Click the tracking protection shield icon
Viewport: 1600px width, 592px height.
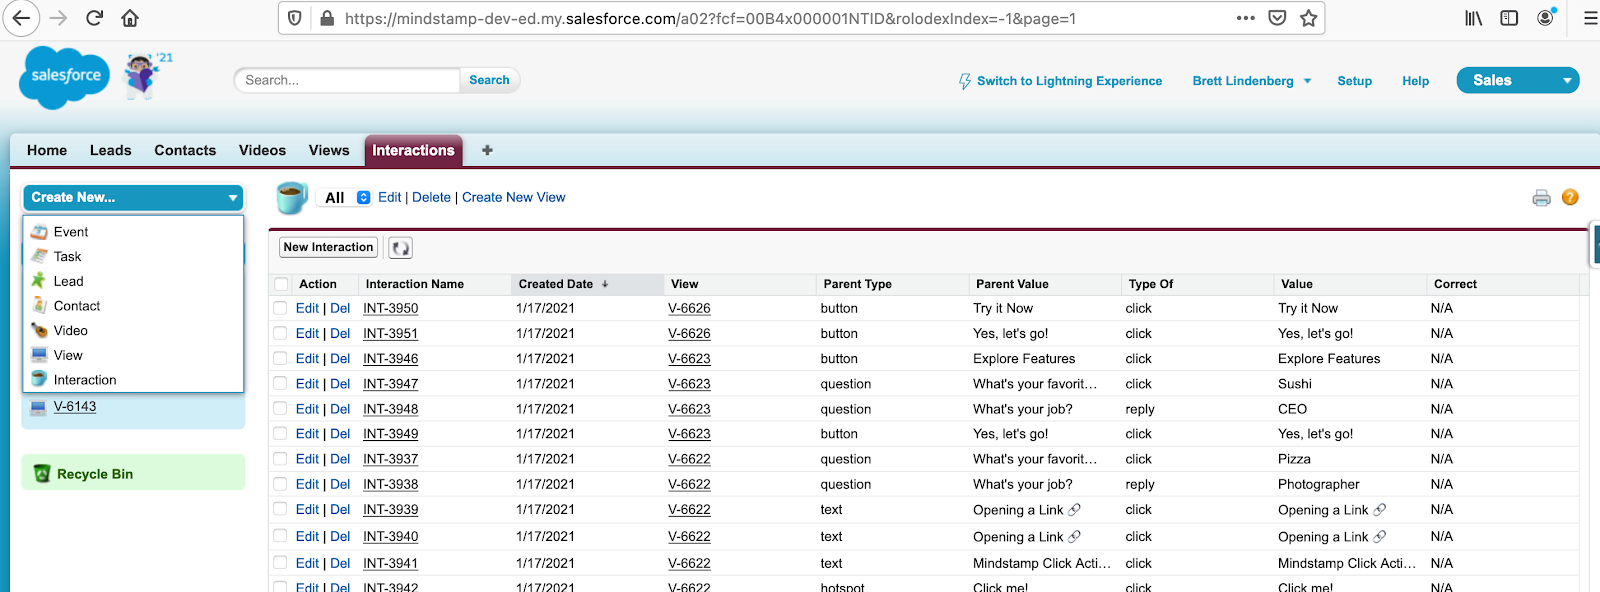click(295, 18)
